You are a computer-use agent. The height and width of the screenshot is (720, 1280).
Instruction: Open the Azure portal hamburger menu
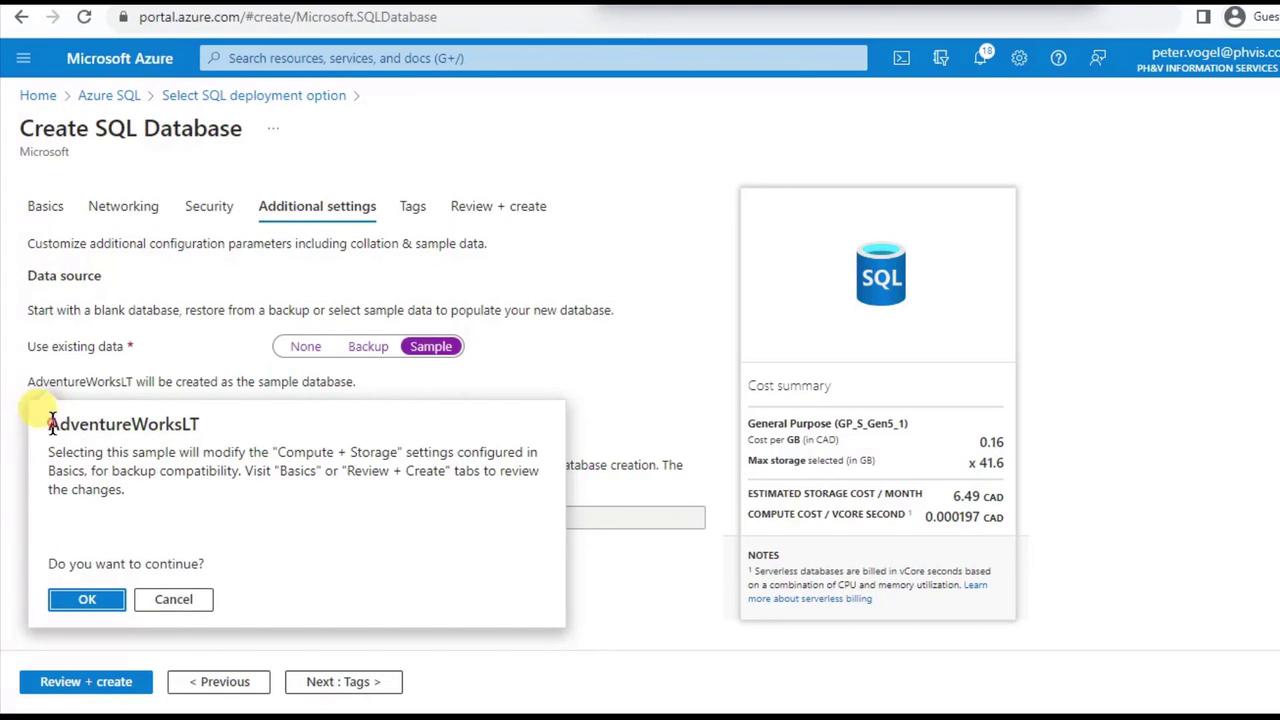23,58
